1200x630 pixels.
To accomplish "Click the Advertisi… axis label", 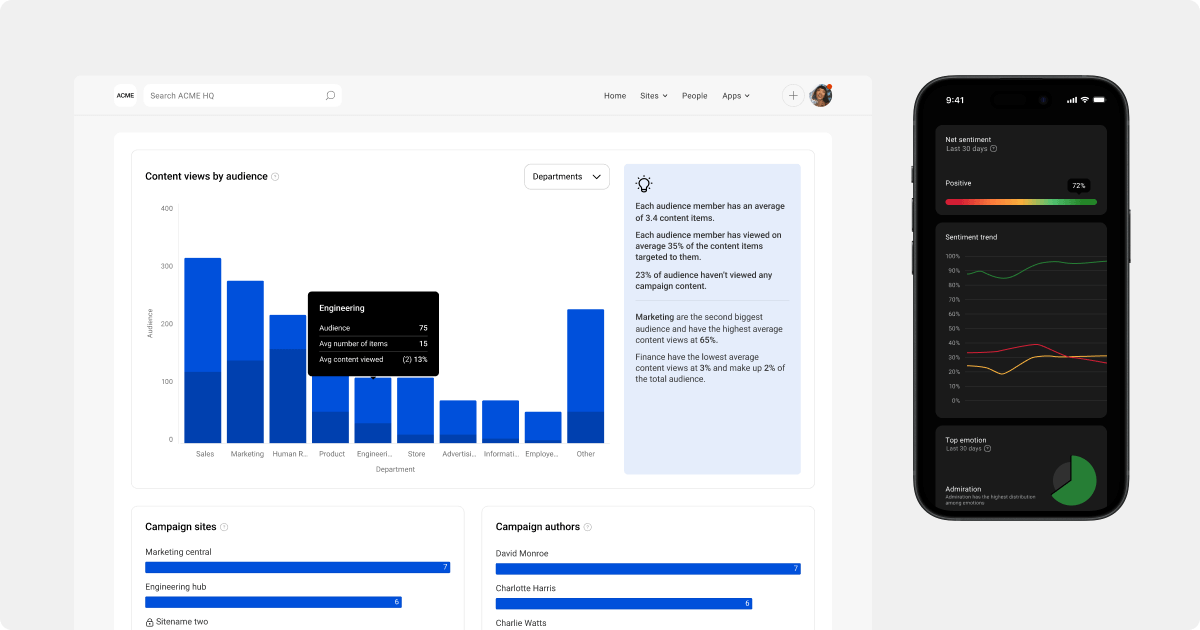I will click(x=460, y=454).
